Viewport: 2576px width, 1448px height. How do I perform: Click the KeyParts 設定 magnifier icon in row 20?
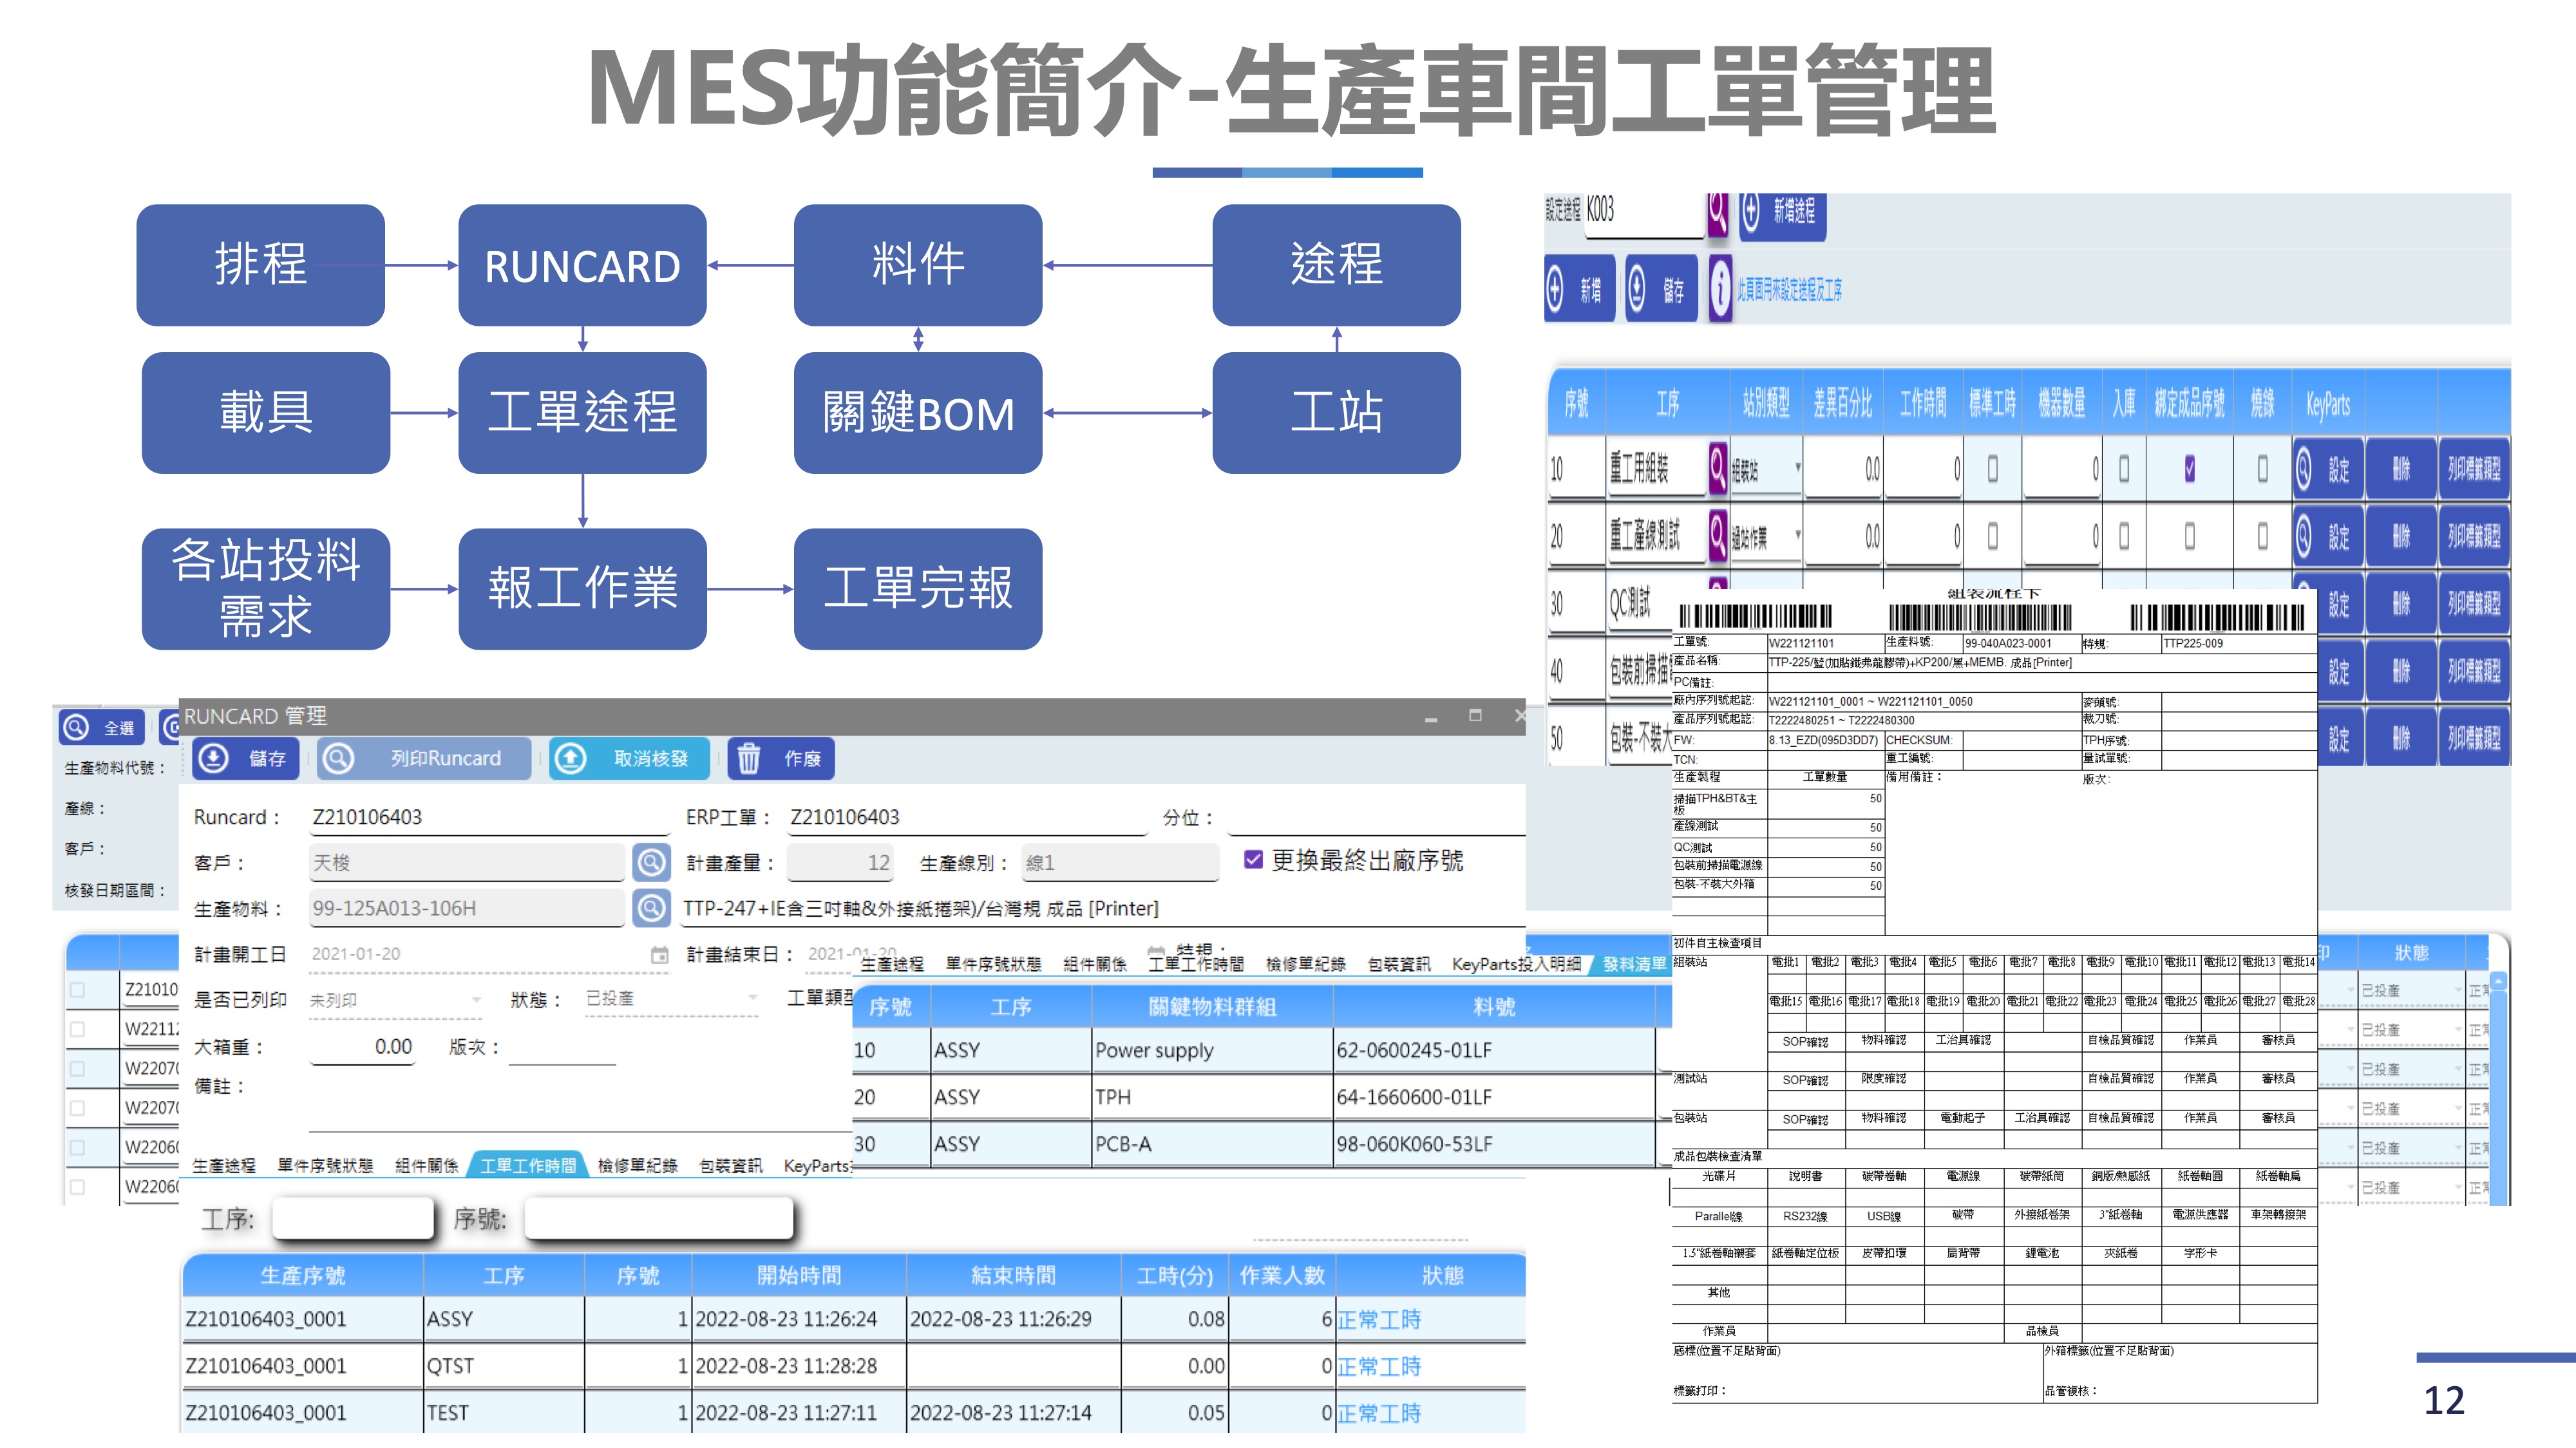pyautogui.click(x=2303, y=536)
